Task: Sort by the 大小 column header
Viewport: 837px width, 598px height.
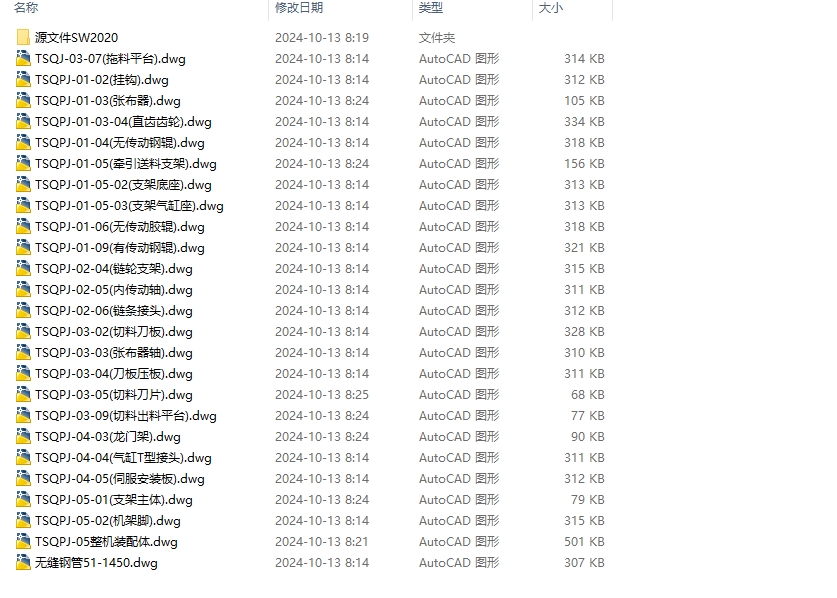Action: coord(551,7)
